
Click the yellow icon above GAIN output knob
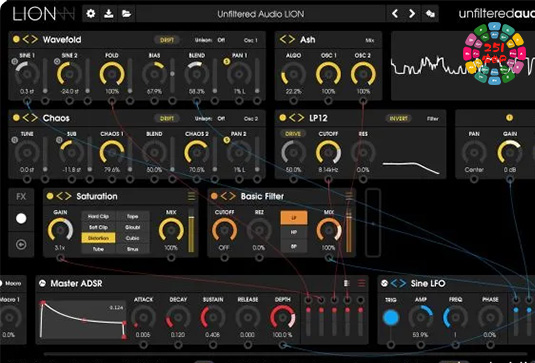point(509,118)
